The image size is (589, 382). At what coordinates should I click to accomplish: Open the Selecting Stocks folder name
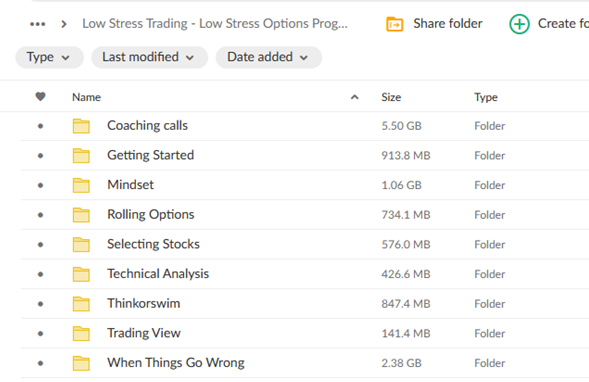coord(153,244)
